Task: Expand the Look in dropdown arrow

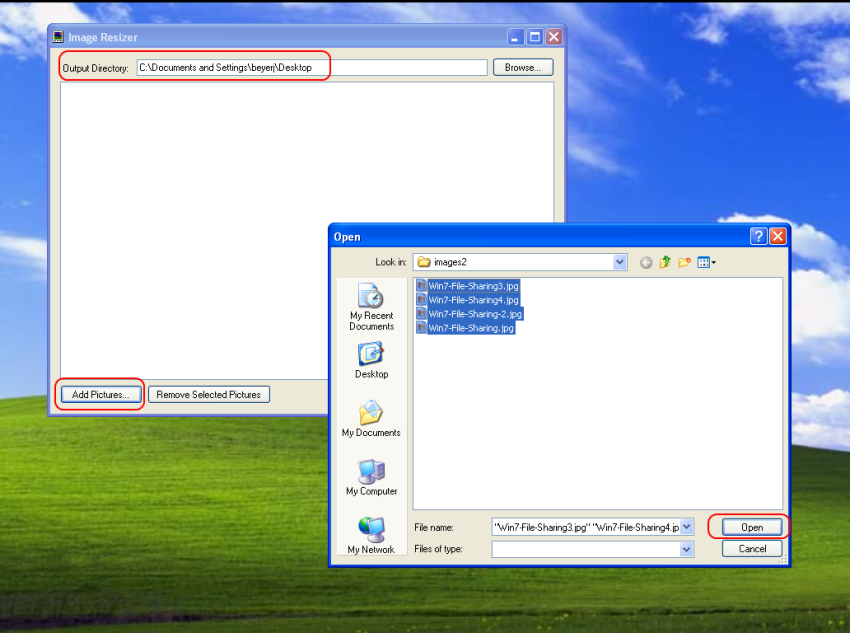Action: click(x=620, y=262)
